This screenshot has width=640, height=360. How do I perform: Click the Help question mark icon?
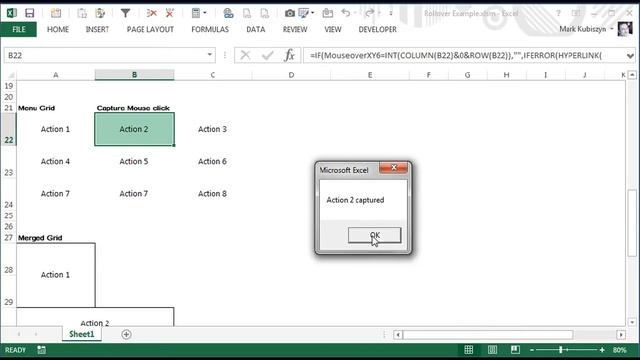click(x=558, y=13)
